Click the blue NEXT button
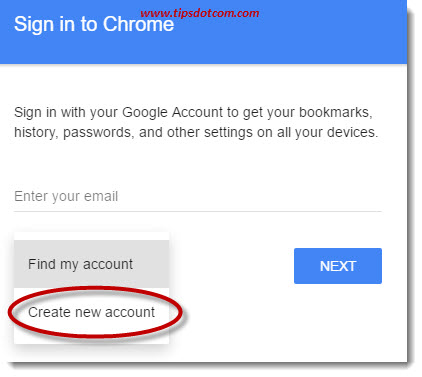 click(338, 266)
